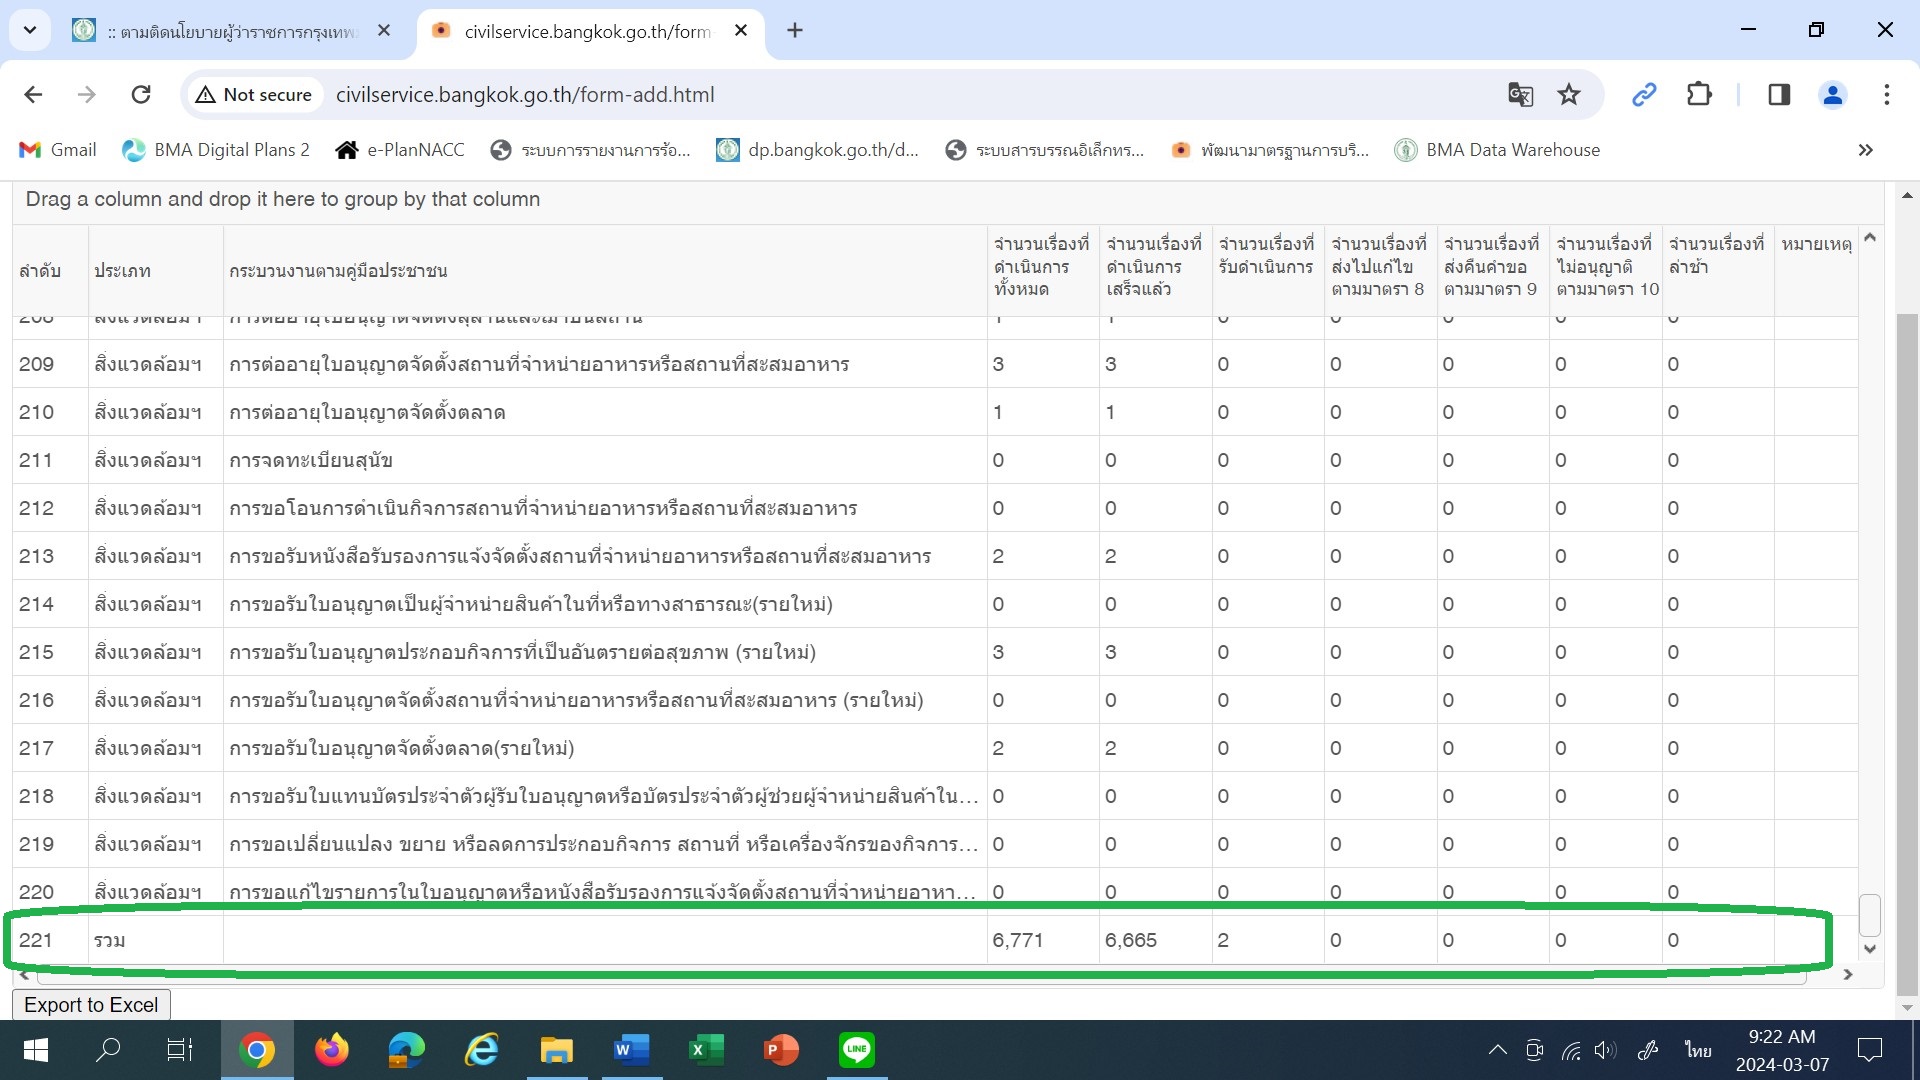Screen dimensions: 1920x1080
Task: Reload the page
Action: [141, 95]
